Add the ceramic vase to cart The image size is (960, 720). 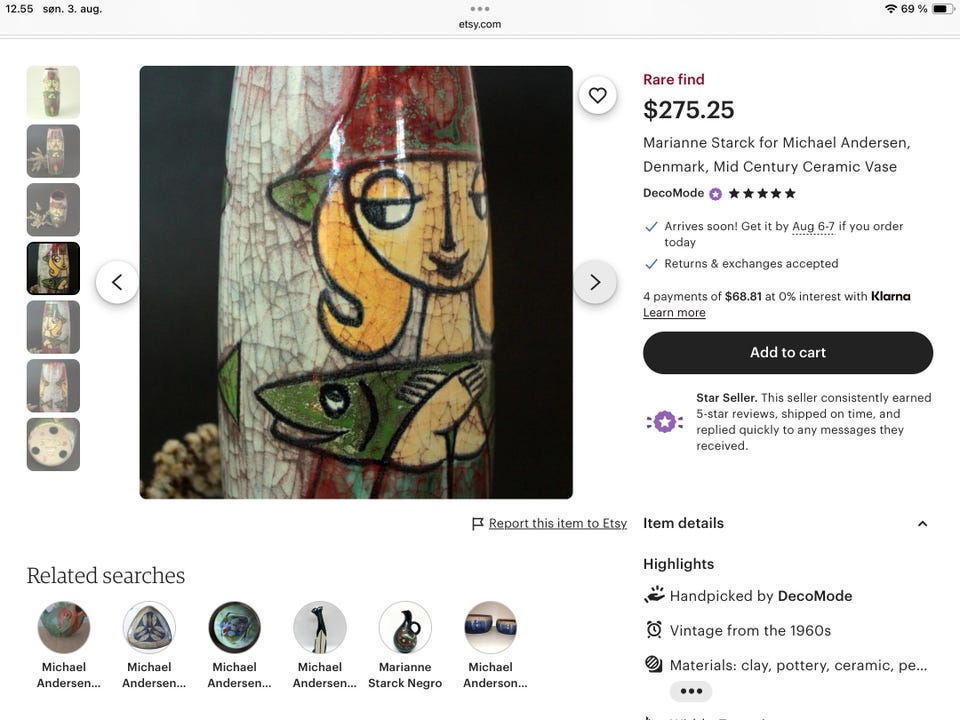pyautogui.click(x=788, y=353)
